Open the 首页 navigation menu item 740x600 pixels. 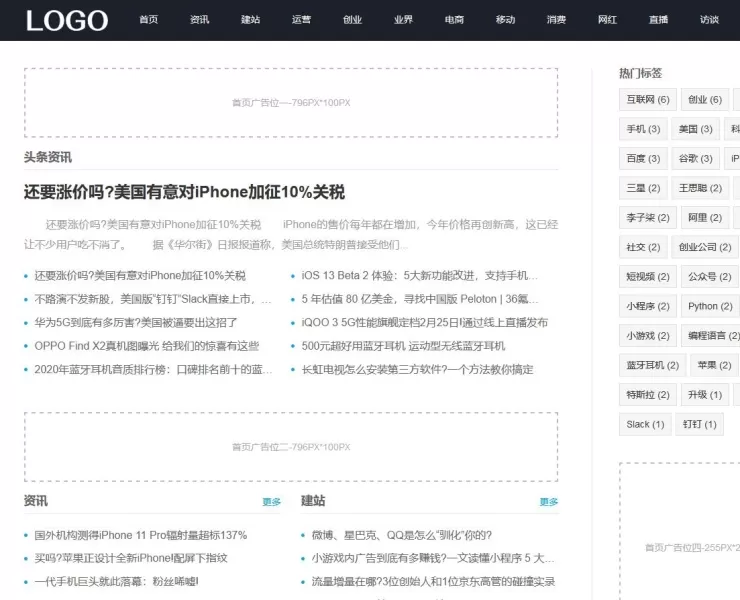pyautogui.click(x=148, y=20)
